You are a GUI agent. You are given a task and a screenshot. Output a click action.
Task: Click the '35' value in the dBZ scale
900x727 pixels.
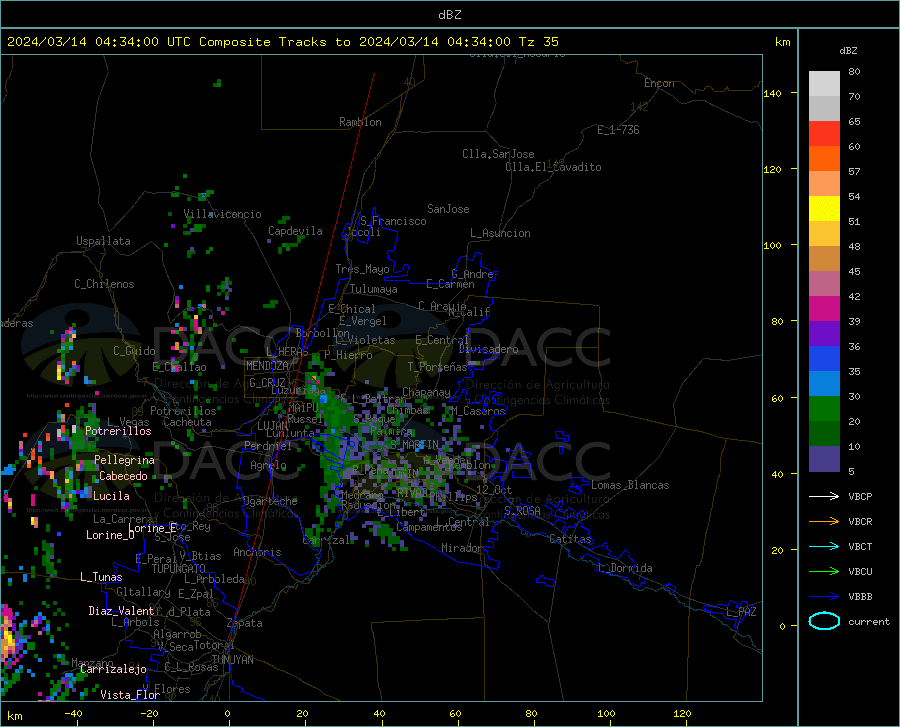click(x=854, y=372)
